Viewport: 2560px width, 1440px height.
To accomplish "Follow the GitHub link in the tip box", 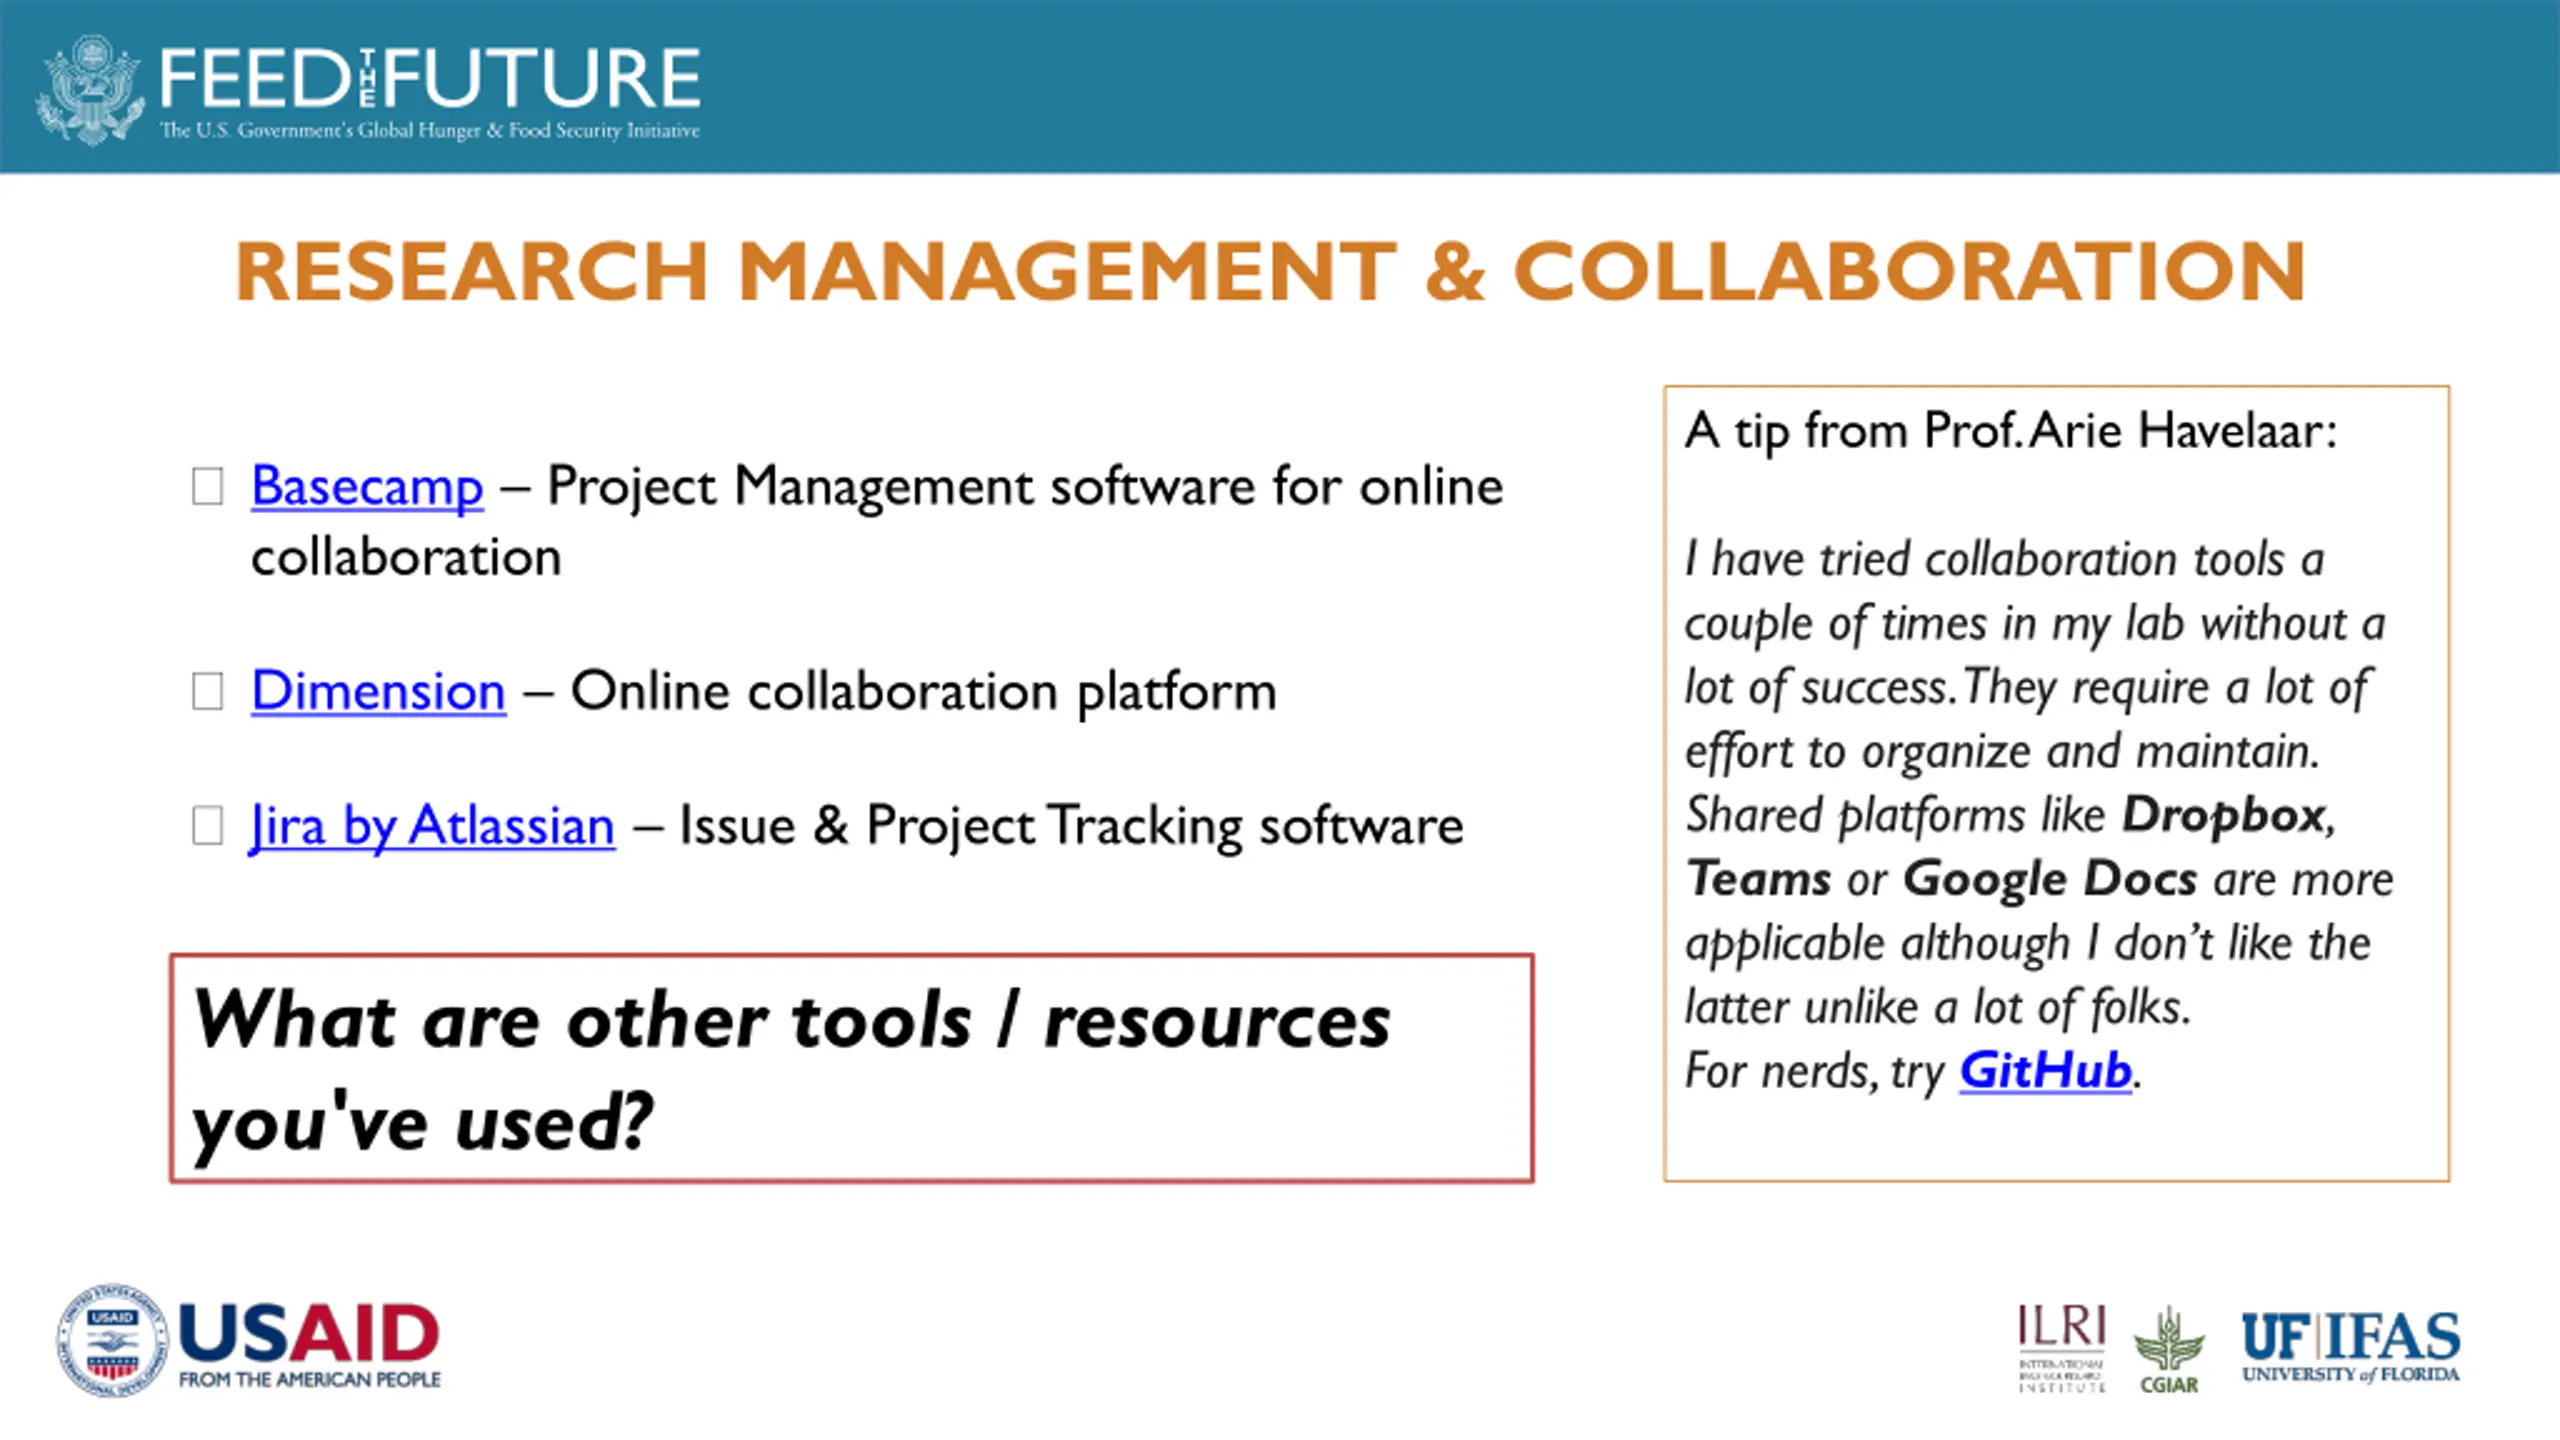I will [2045, 1070].
